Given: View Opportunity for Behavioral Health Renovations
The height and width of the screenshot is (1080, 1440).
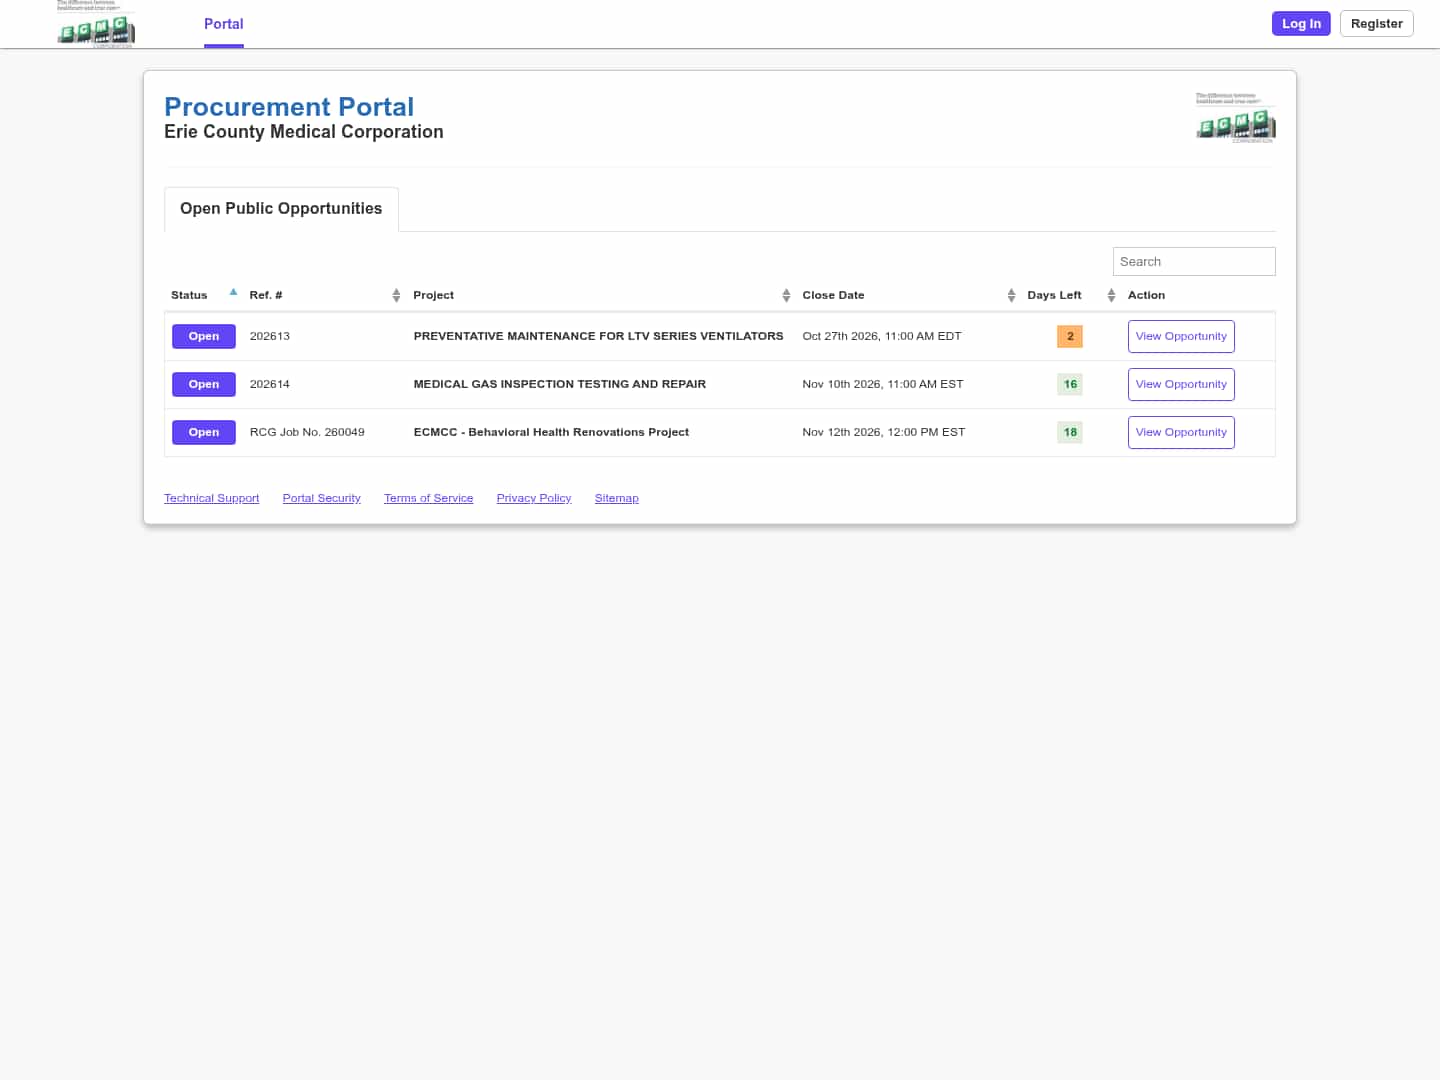Looking at the screenshot, I should point(1181,432).
